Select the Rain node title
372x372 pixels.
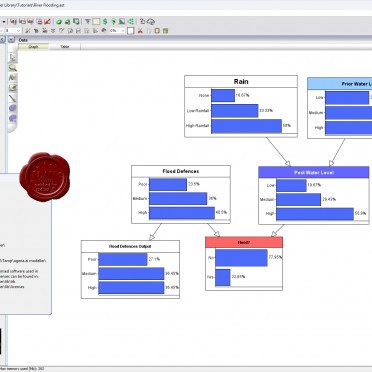click(x=241, y=82)
